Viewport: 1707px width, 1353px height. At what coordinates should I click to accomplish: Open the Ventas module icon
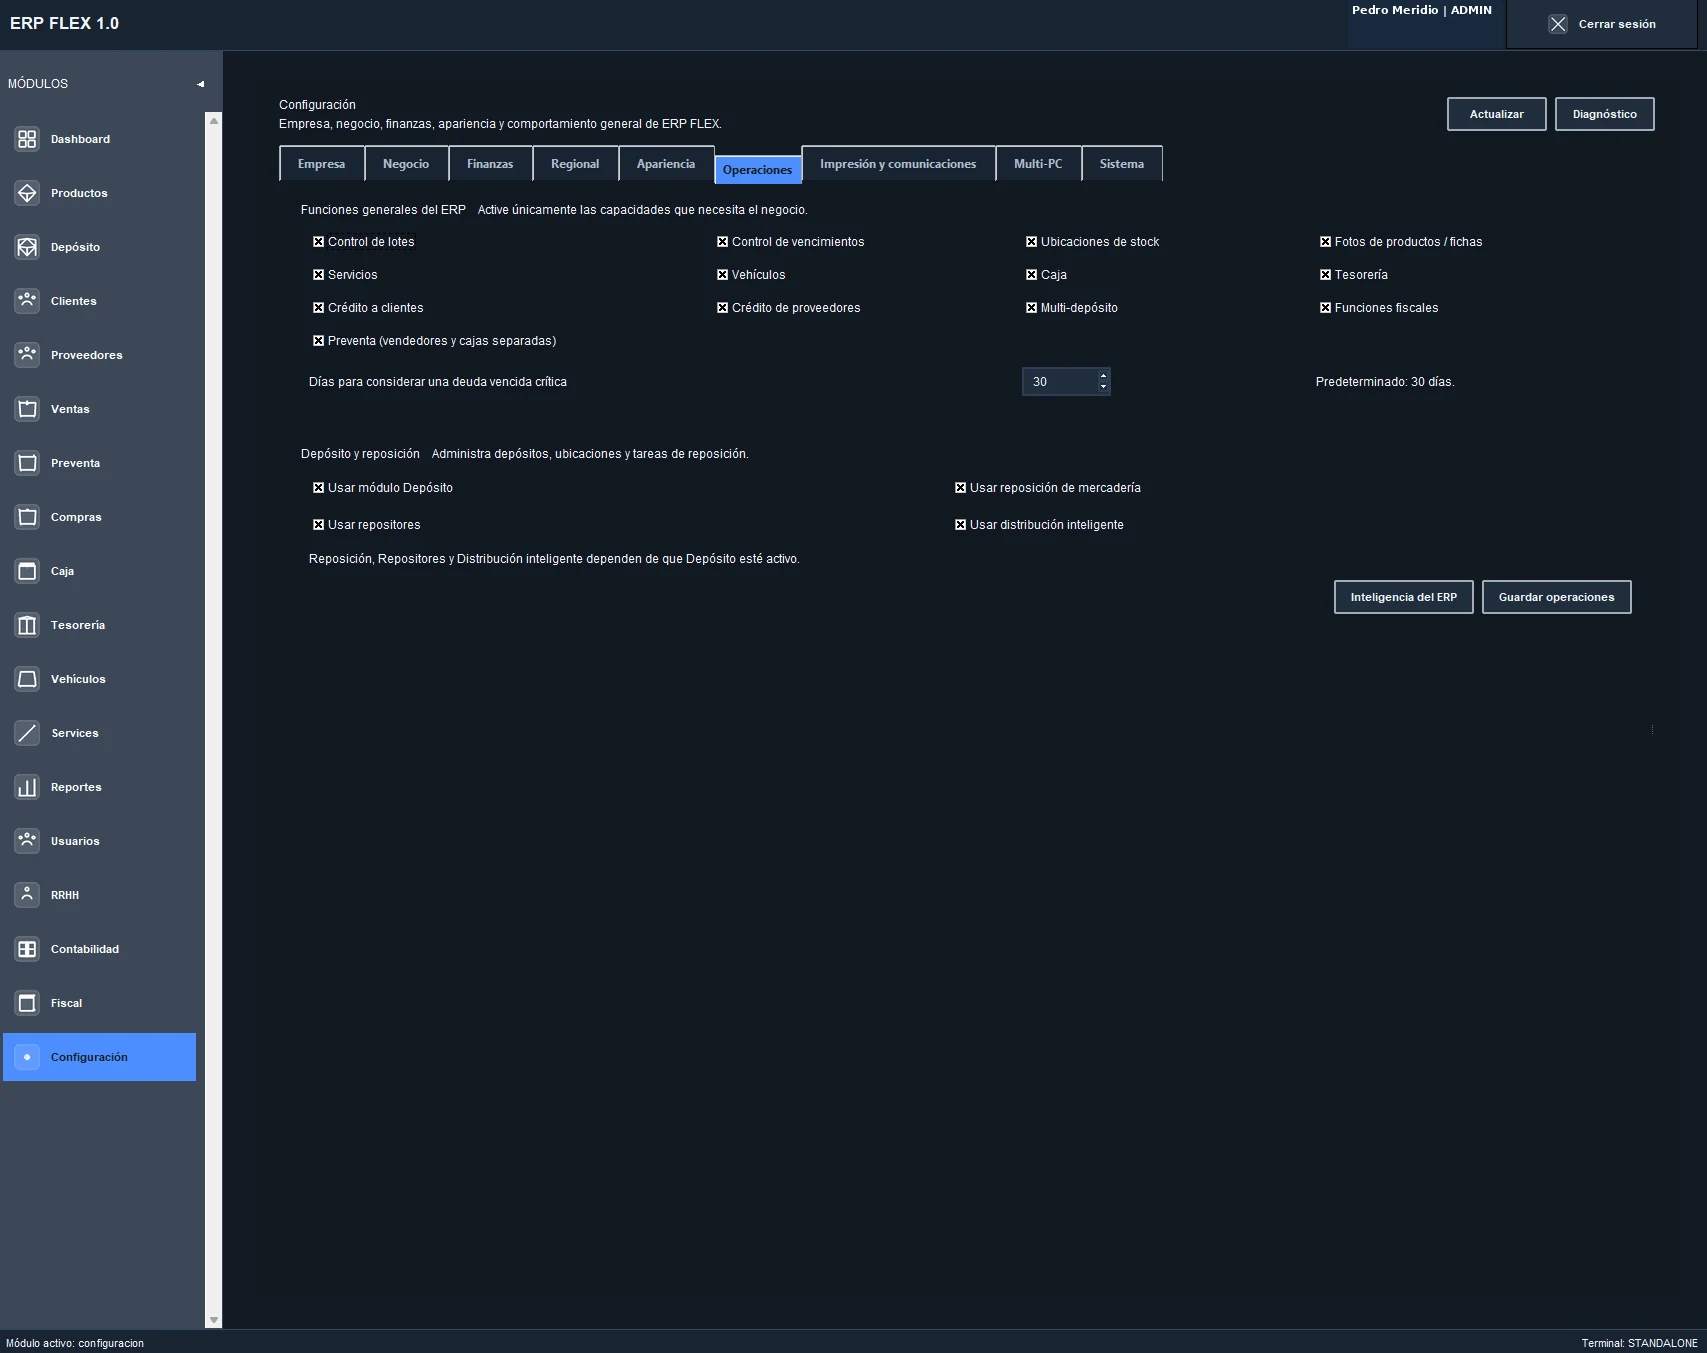(27, 409)
